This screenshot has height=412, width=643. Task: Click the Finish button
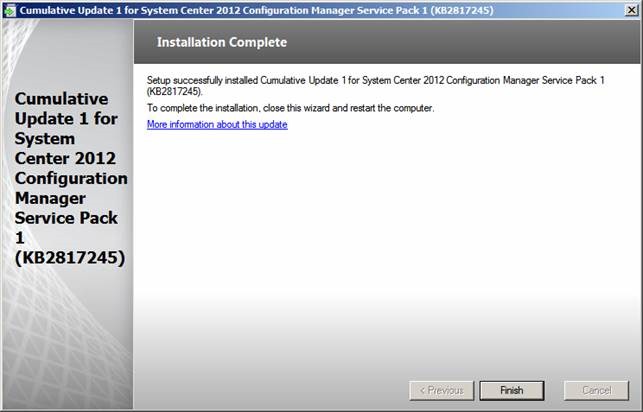(512, 390)
